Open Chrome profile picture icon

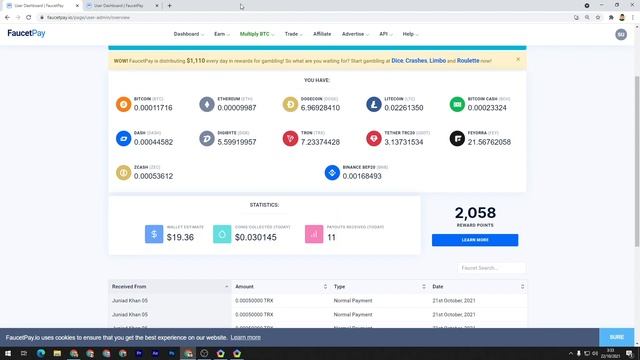[x=622, y=18]
